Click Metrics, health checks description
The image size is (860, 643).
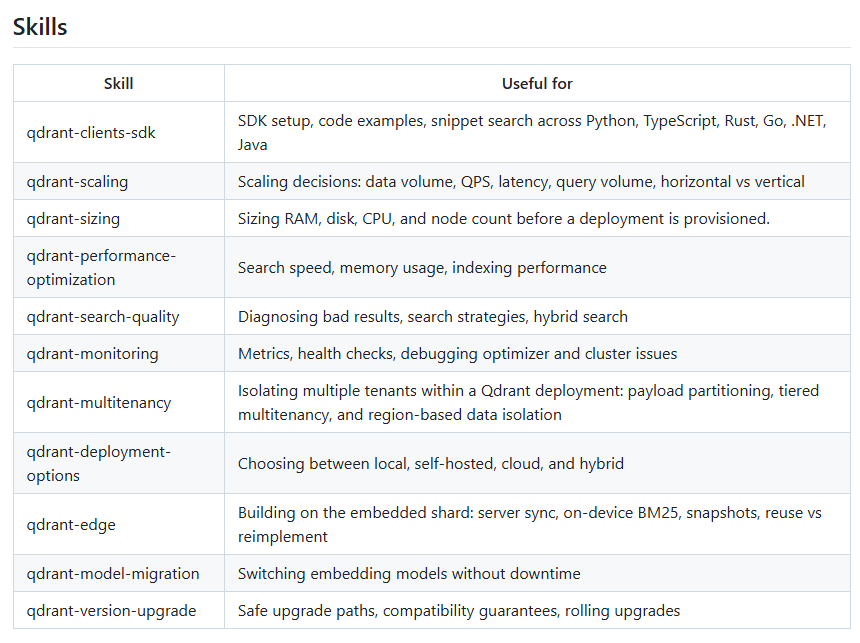(537, 353)
